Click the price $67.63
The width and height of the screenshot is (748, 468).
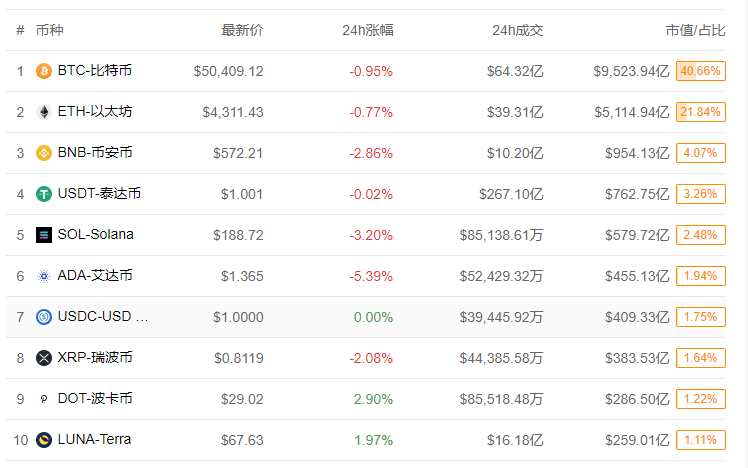point(242,440)
